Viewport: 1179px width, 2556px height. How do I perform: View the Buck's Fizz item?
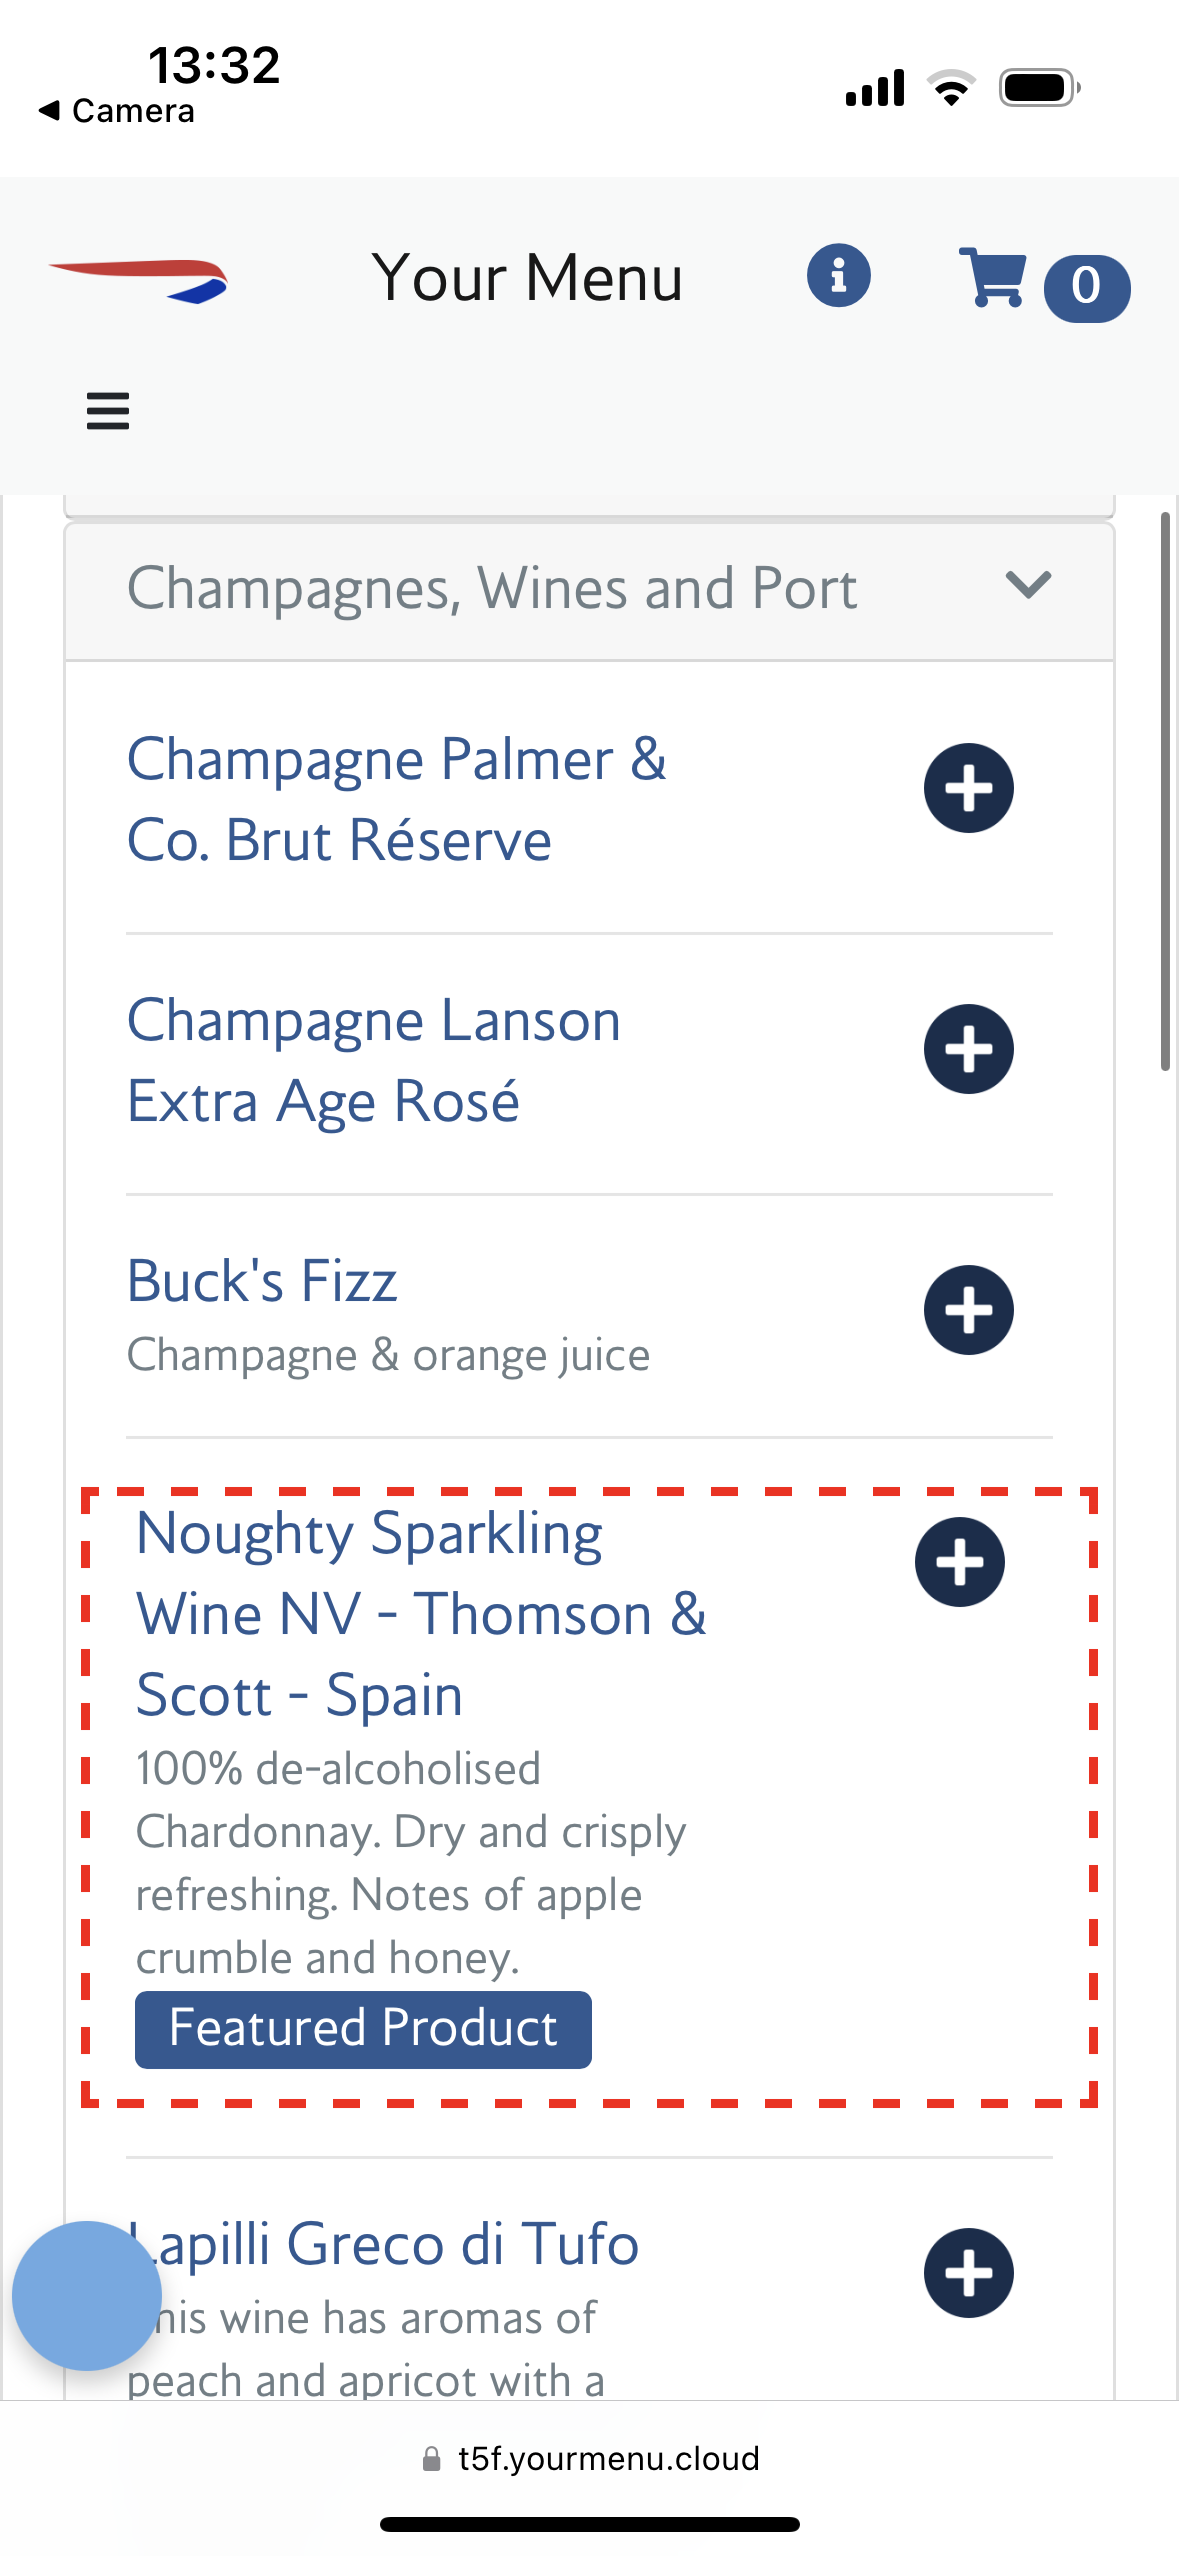point(262,1281)
